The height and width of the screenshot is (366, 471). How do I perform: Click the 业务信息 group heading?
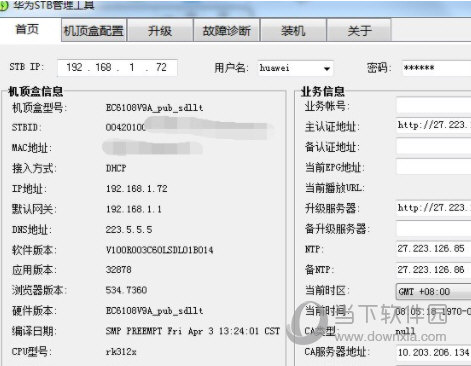(x=323, y=91)
